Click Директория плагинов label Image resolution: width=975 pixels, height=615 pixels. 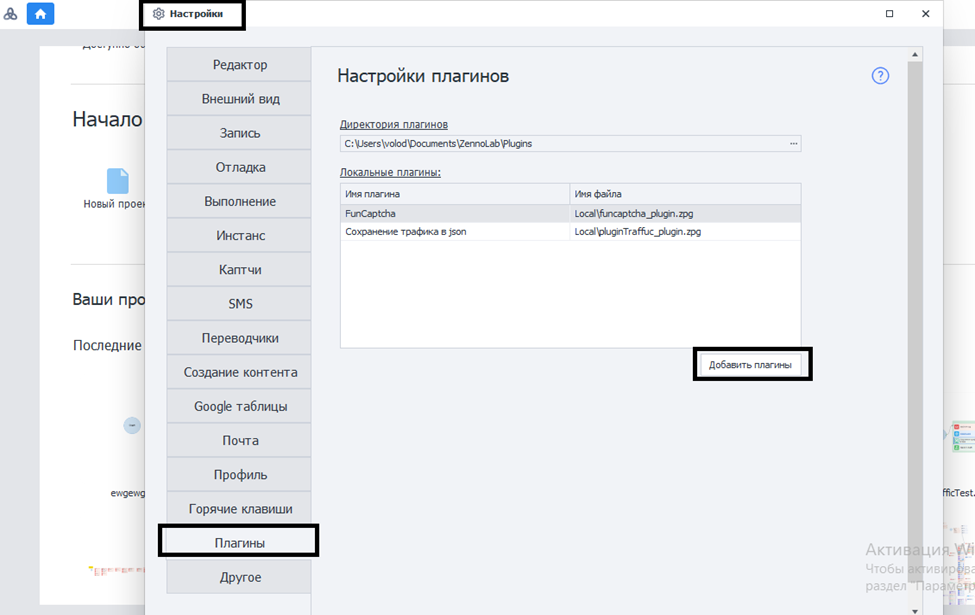coord(394,124)
